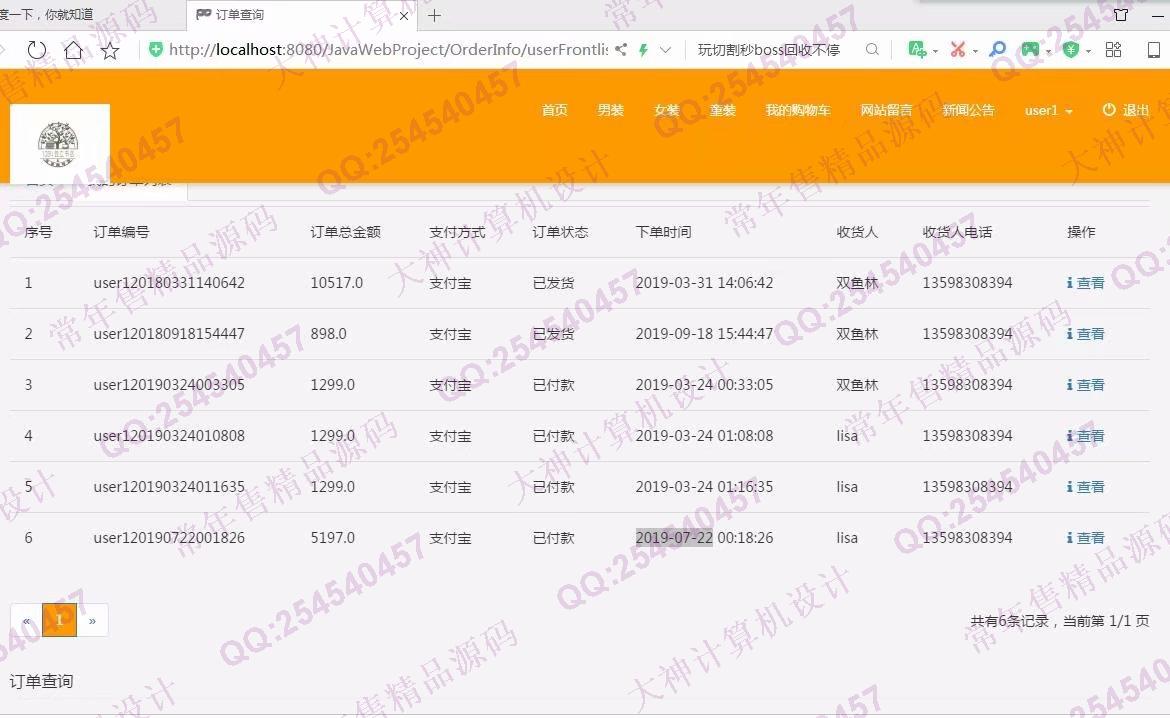Click the 订单查询 heading below pagination
The width and height of the screenshot is (1170, 718).
41,681
